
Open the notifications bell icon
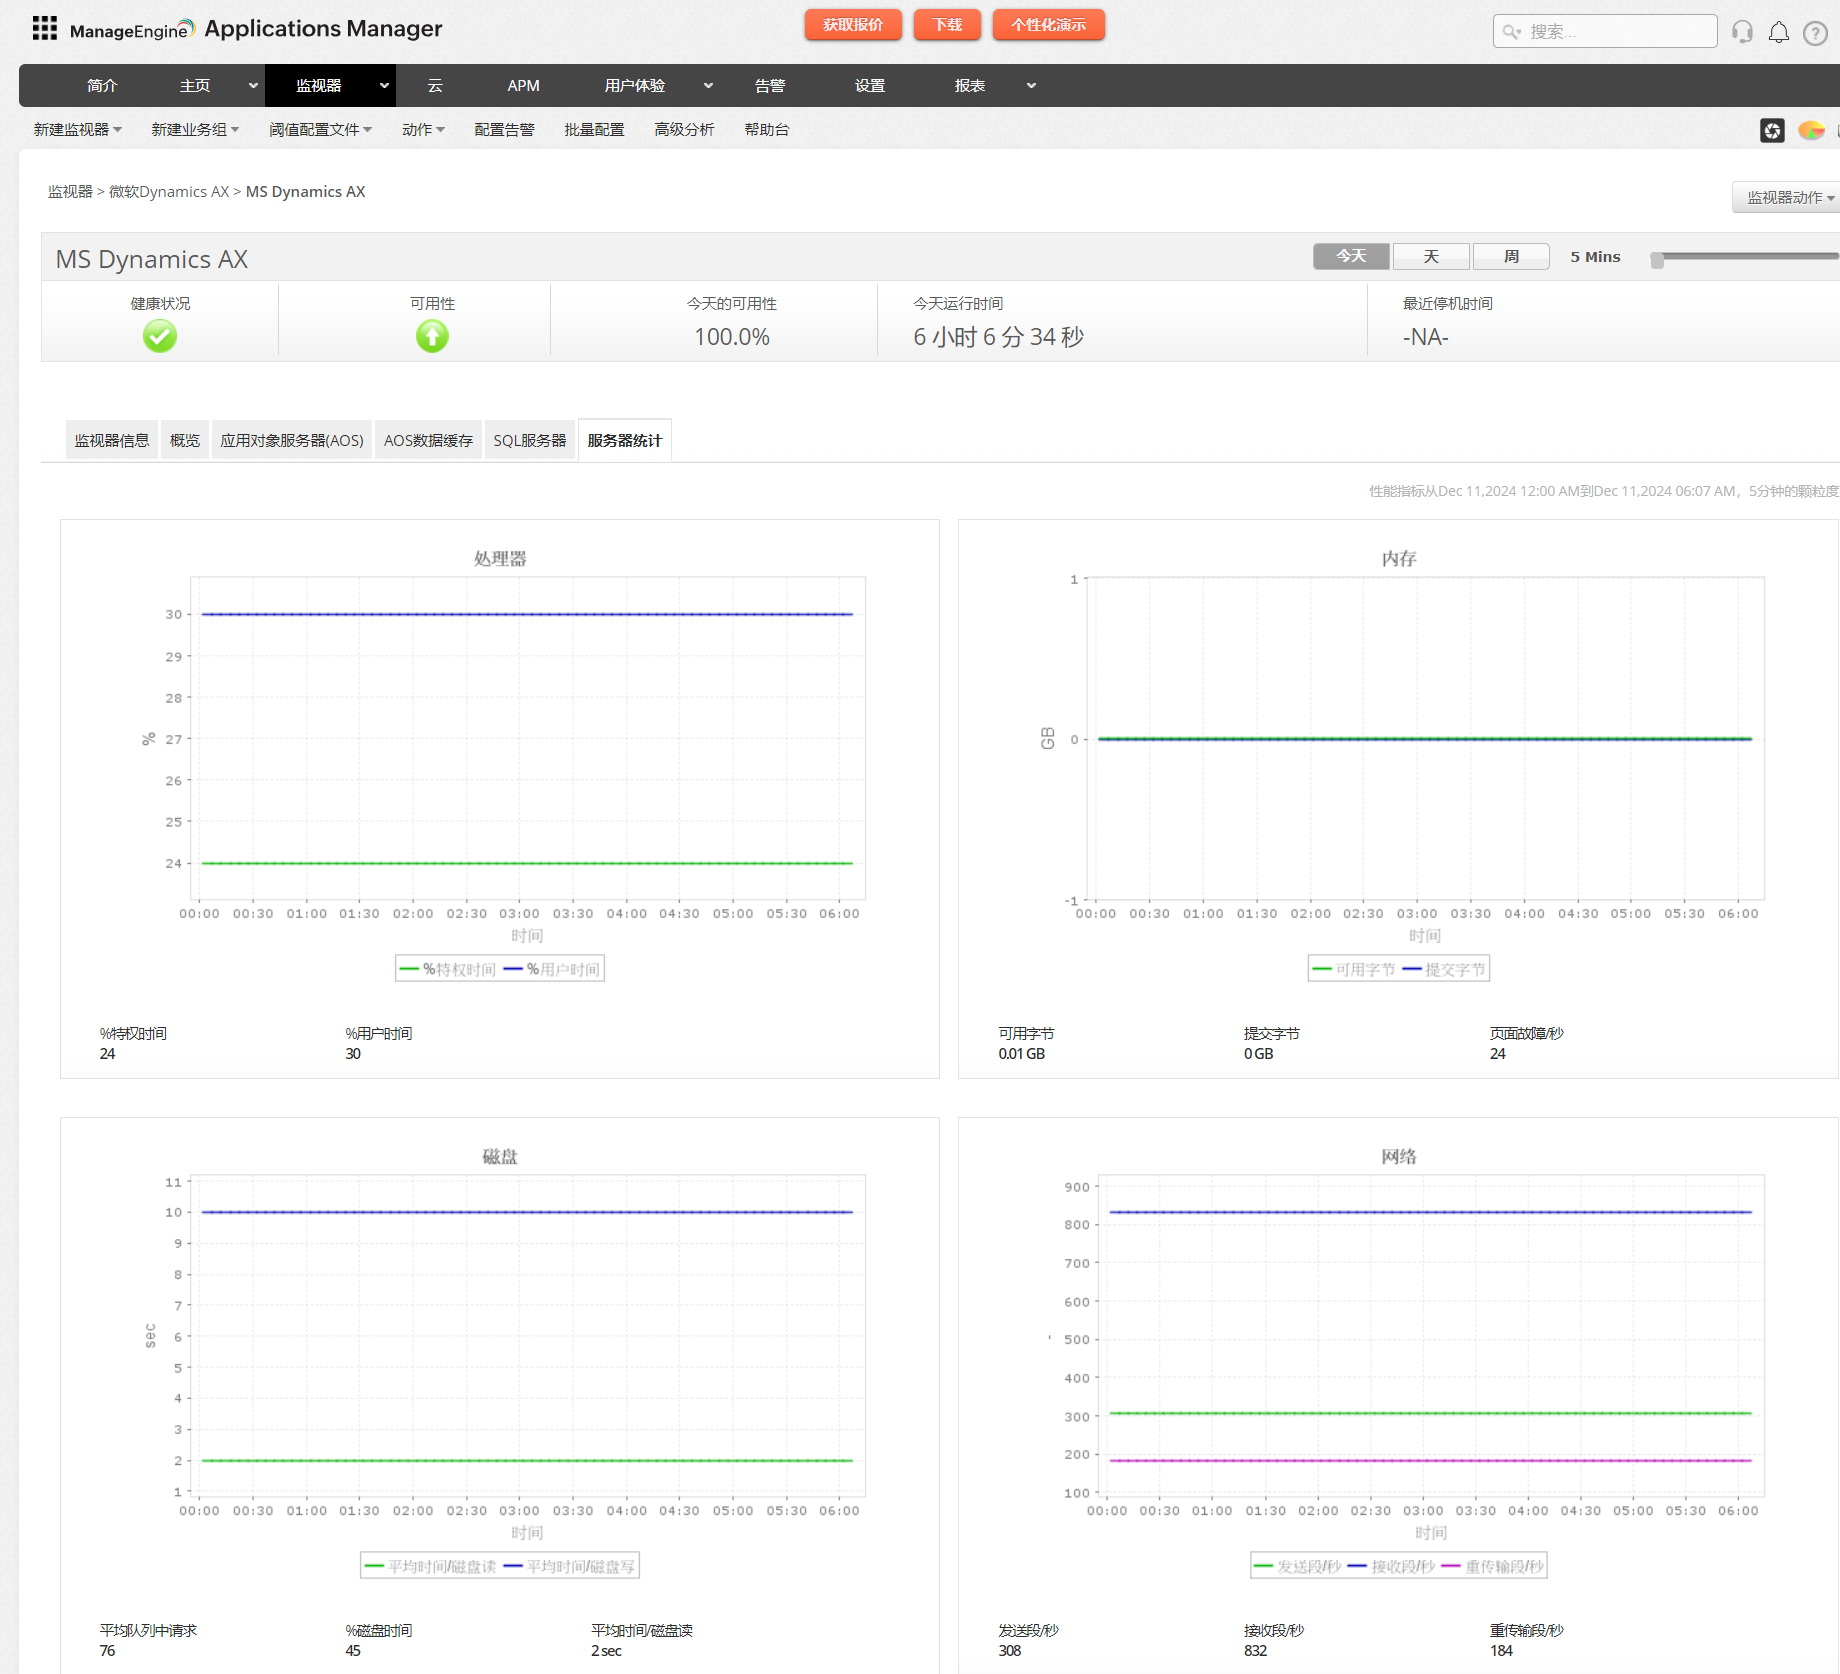1779,32
